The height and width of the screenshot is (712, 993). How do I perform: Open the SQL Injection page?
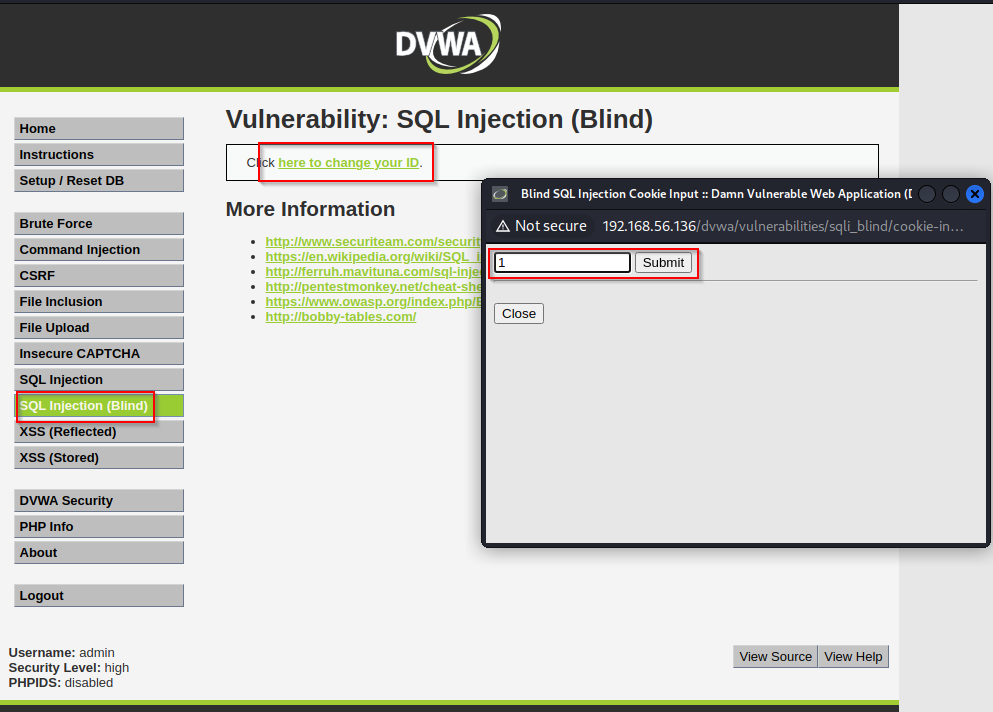tap(99, 379)
